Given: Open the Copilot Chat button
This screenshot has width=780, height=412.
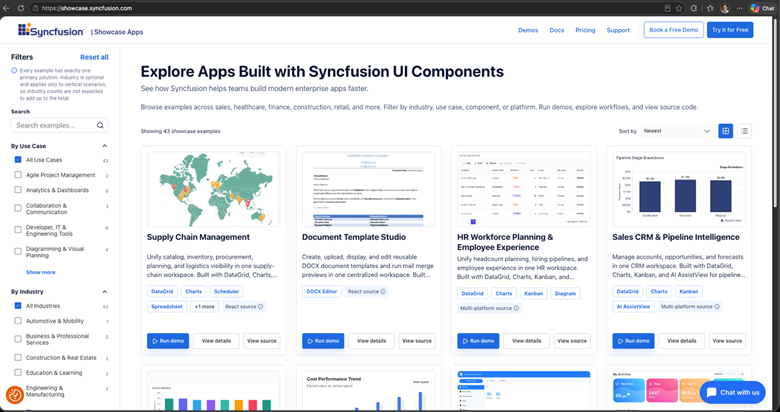Looking at the screenshot, I should pyautogui.click(x=763, y=8).
